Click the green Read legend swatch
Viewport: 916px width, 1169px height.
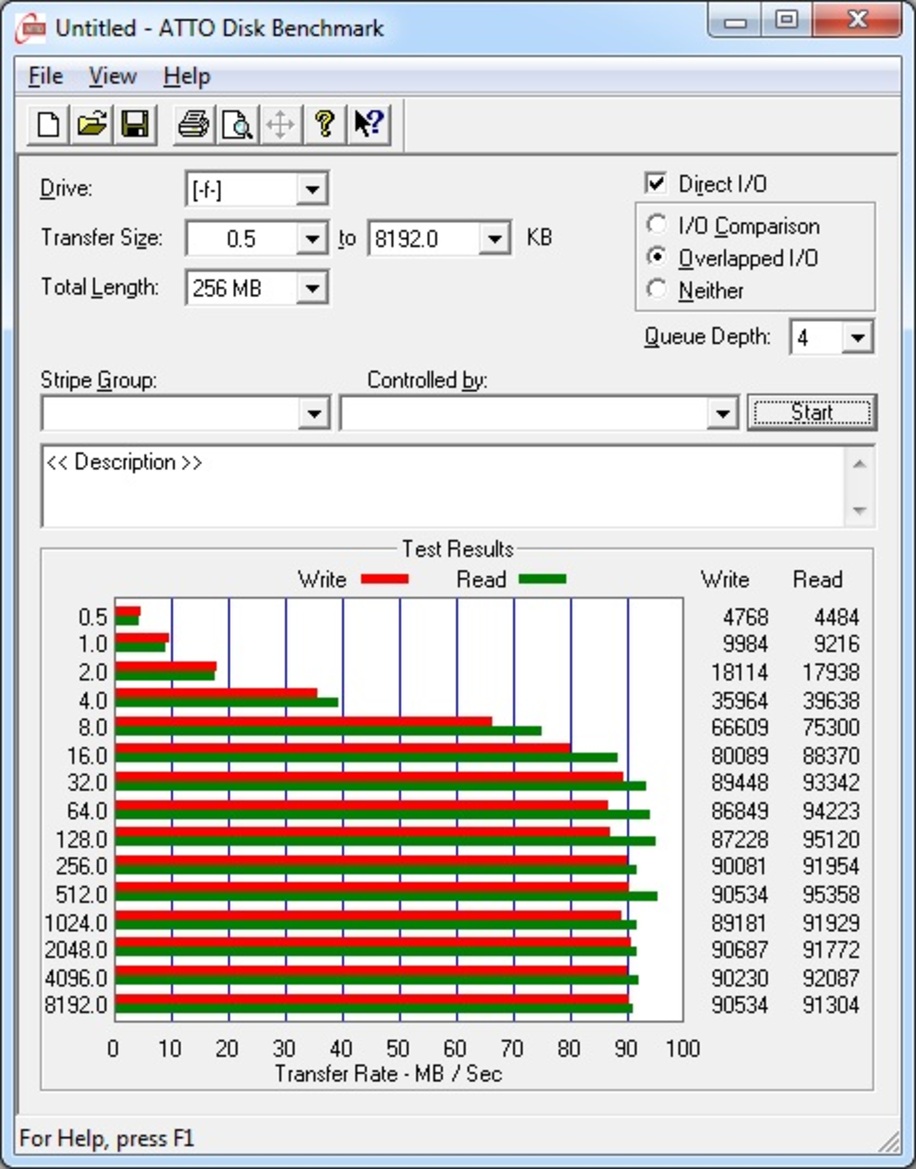[x=543, y=579]
